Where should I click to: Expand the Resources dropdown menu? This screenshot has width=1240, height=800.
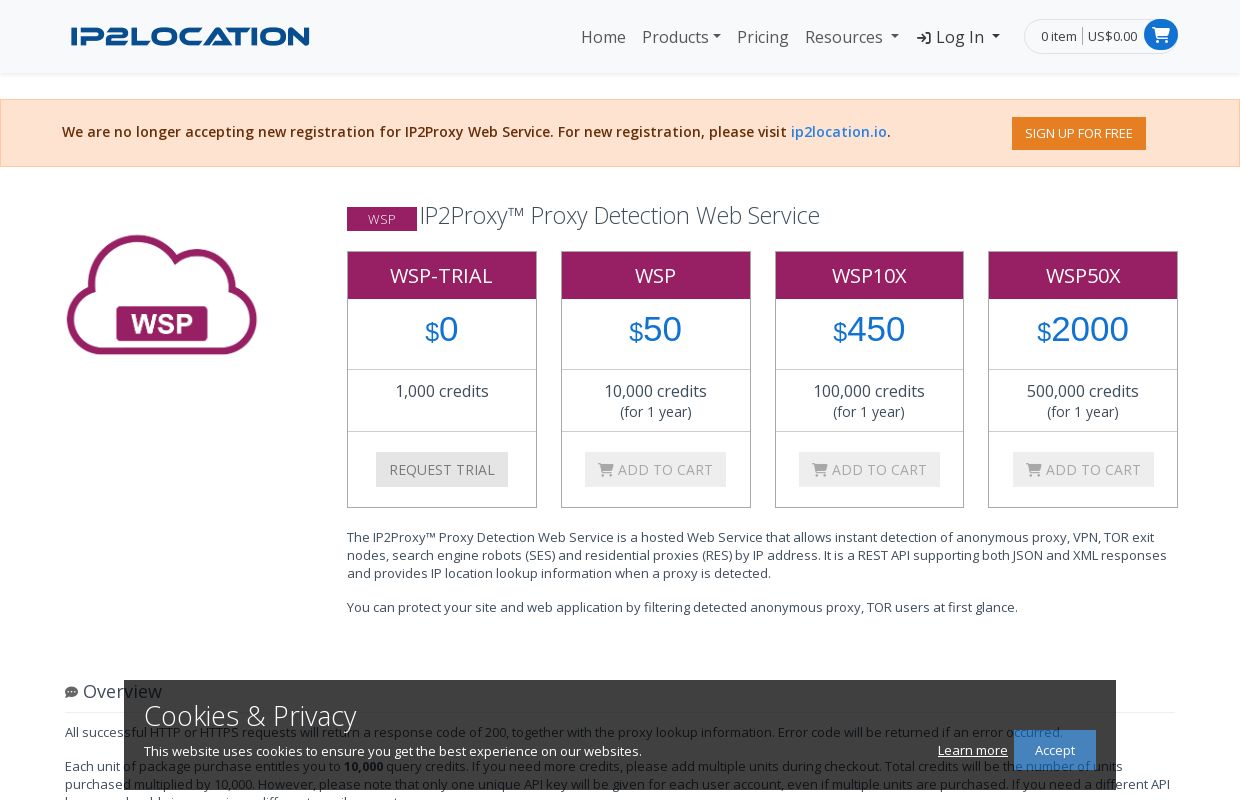point(852,37)
